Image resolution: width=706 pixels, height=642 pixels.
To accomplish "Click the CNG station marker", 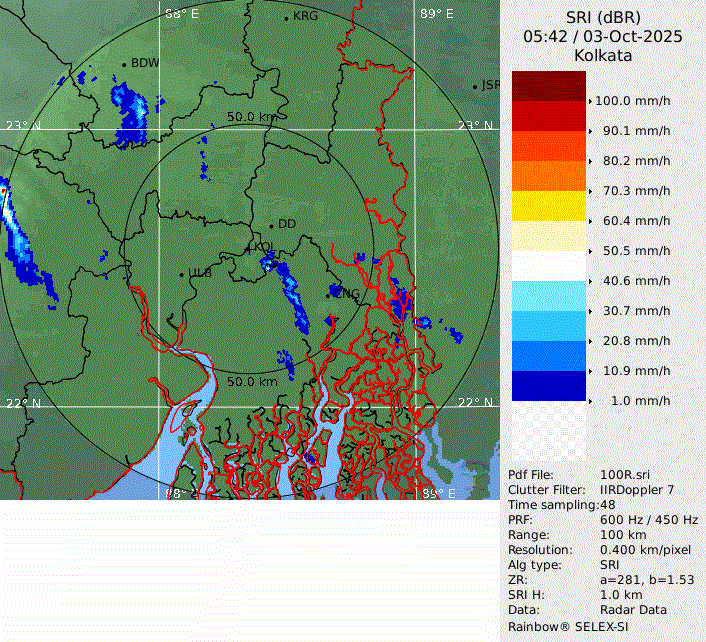I will (329, 294).
